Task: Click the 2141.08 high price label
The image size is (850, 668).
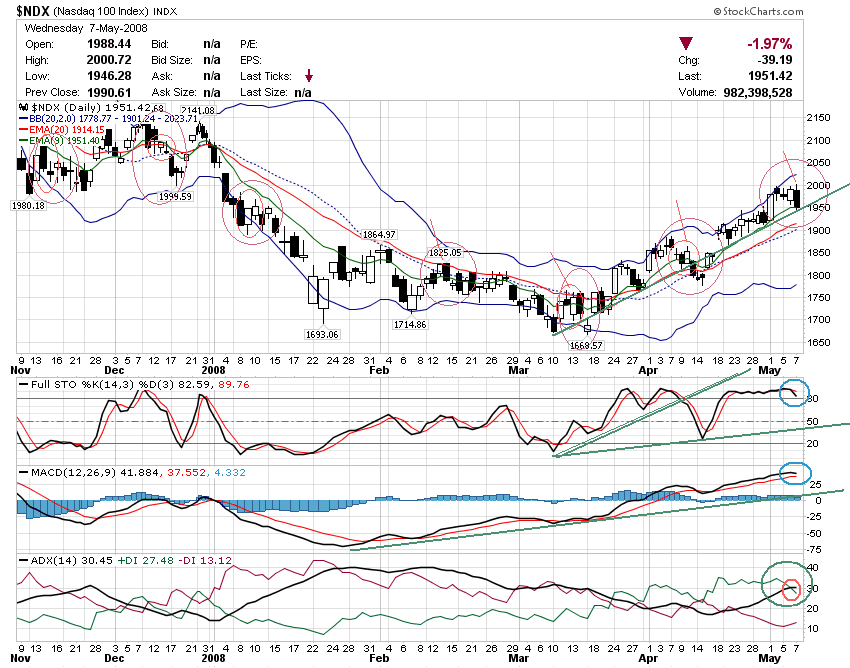Action: tap(198, 111)
